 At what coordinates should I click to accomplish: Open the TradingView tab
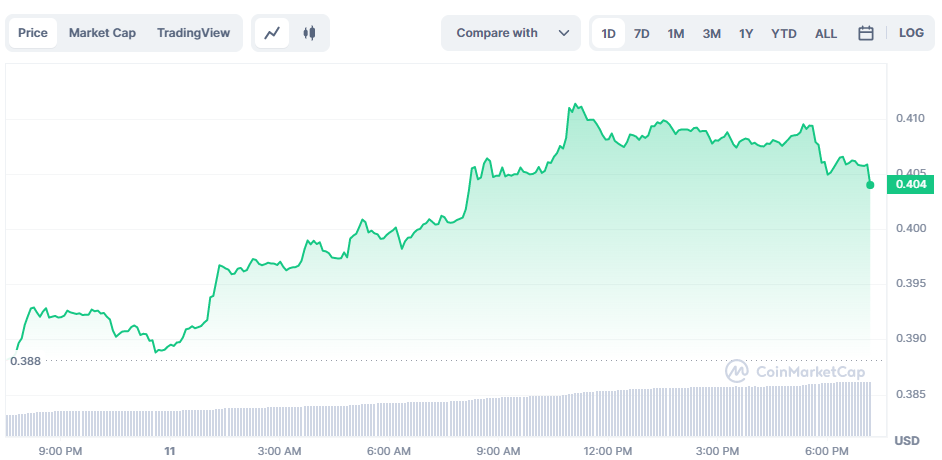pos(193,33)
